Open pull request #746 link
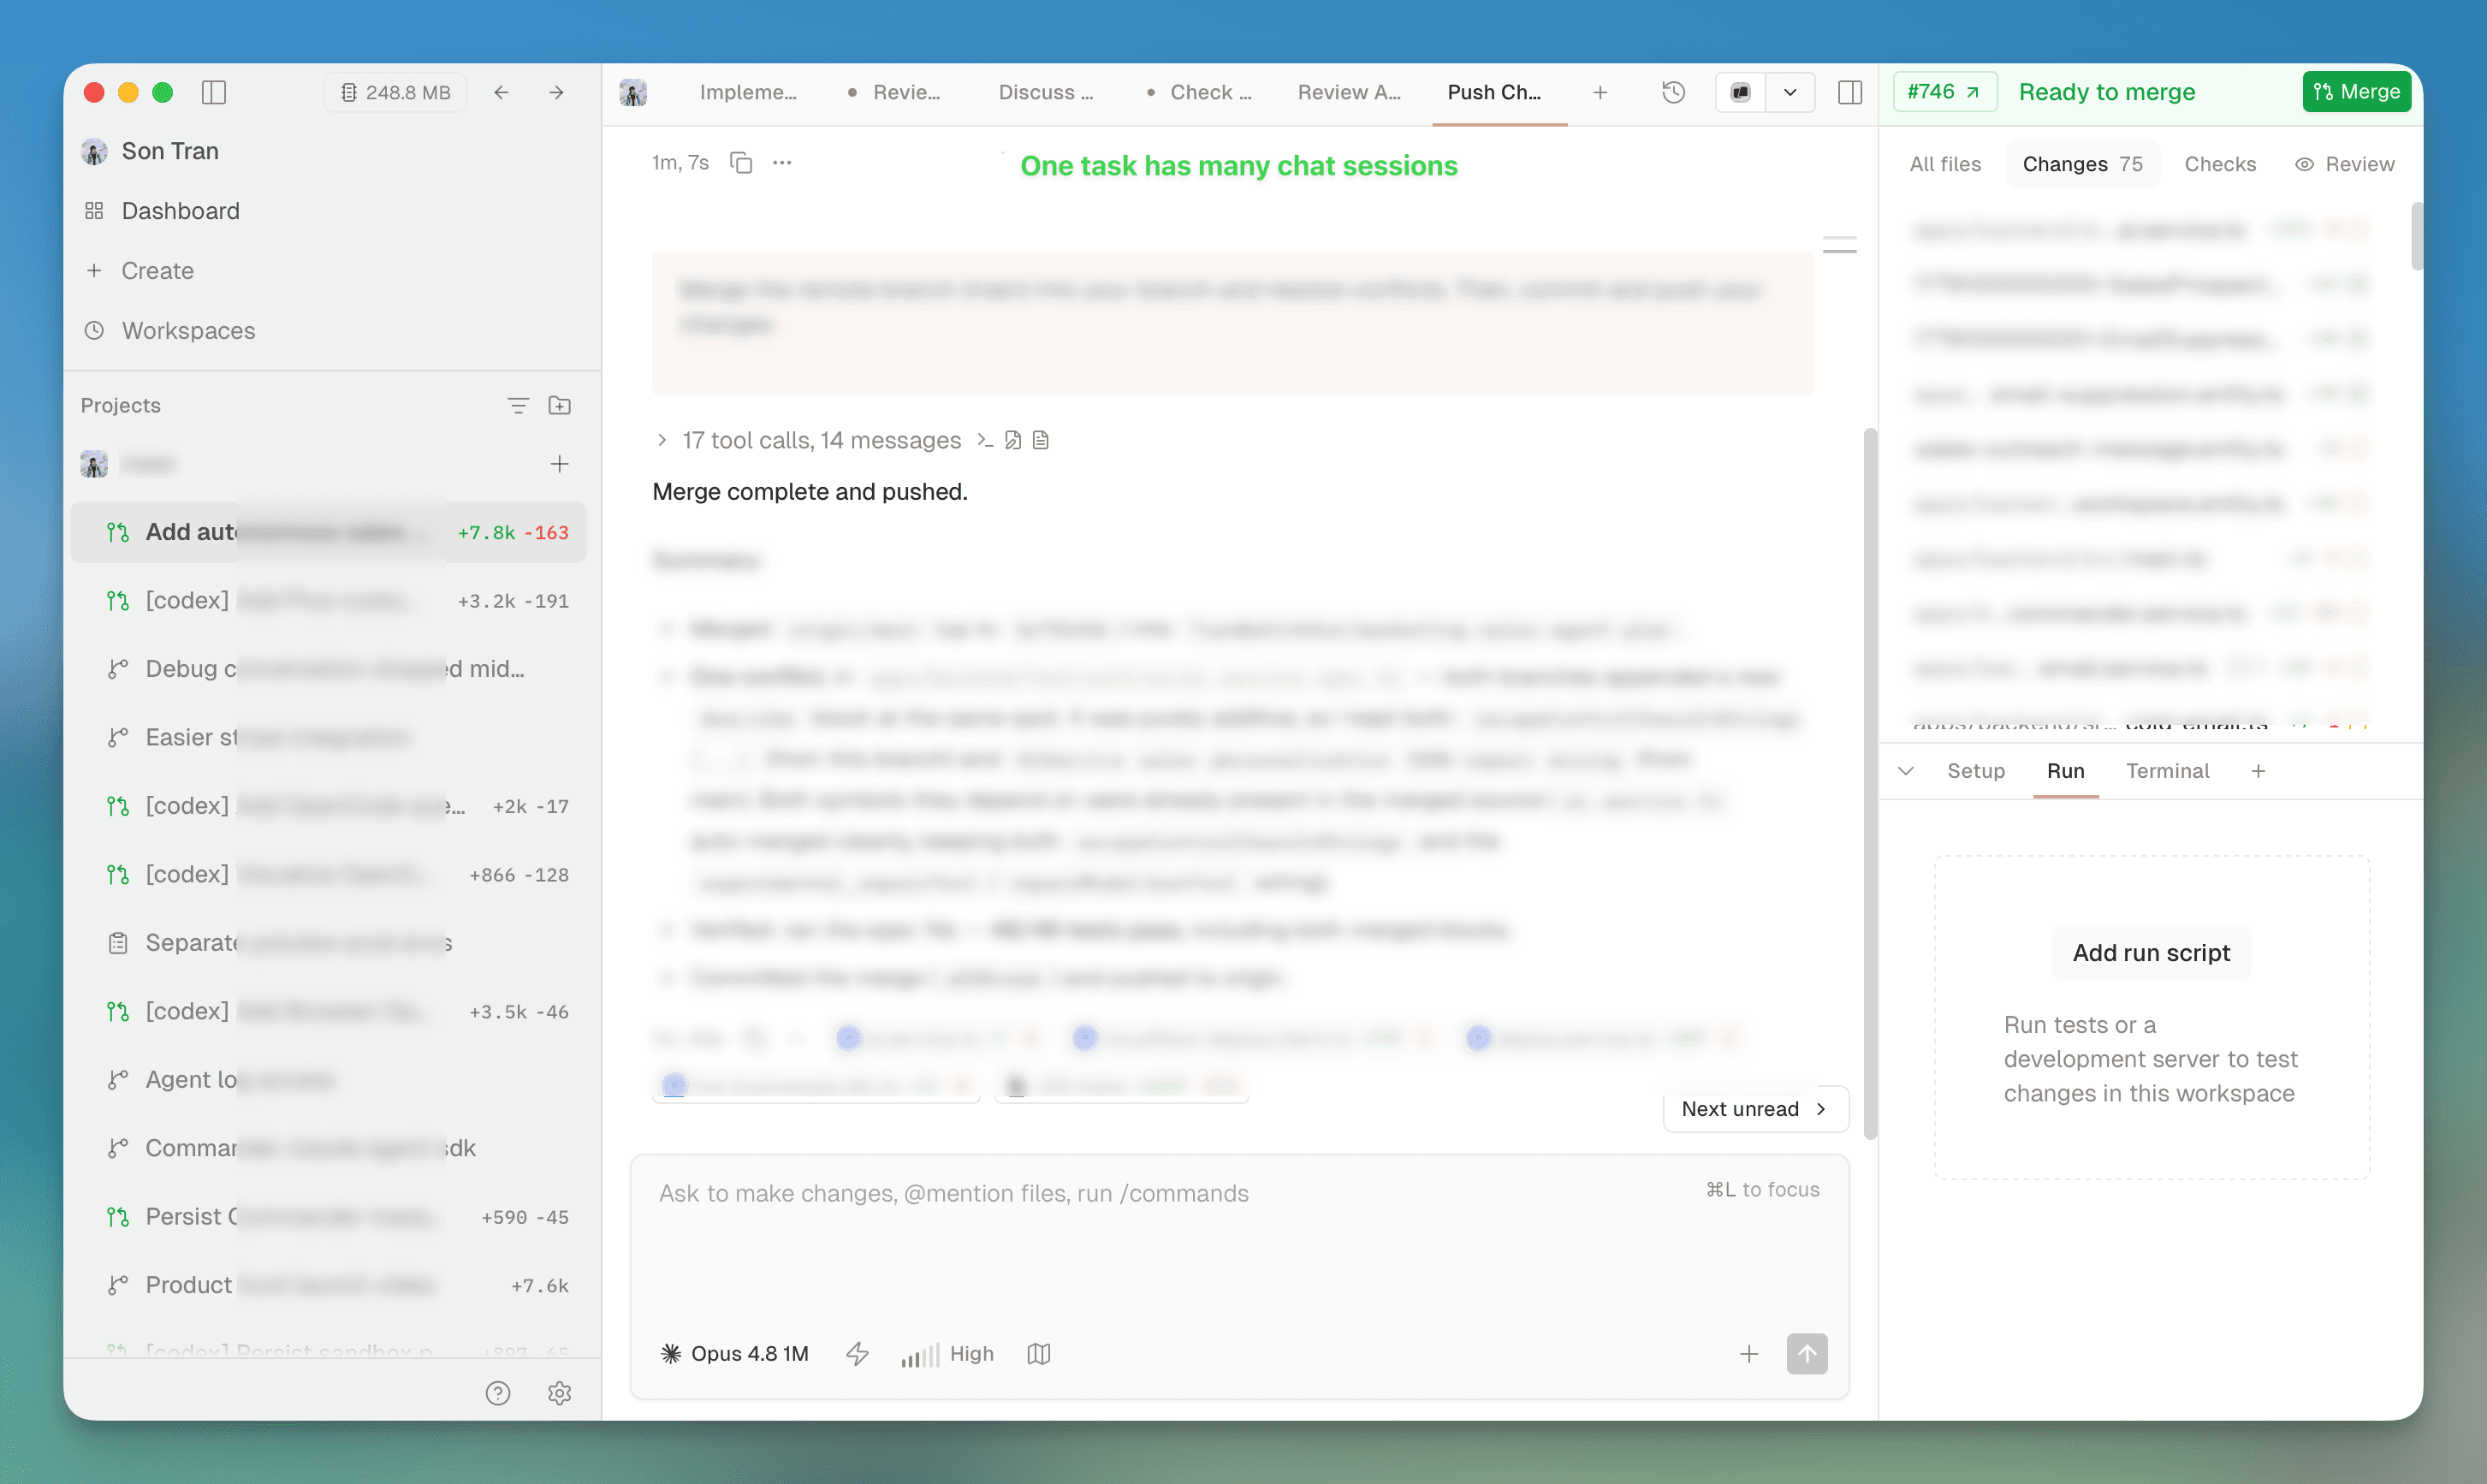Screen dimensions: 2487x1484 [x=1944, y=92]
